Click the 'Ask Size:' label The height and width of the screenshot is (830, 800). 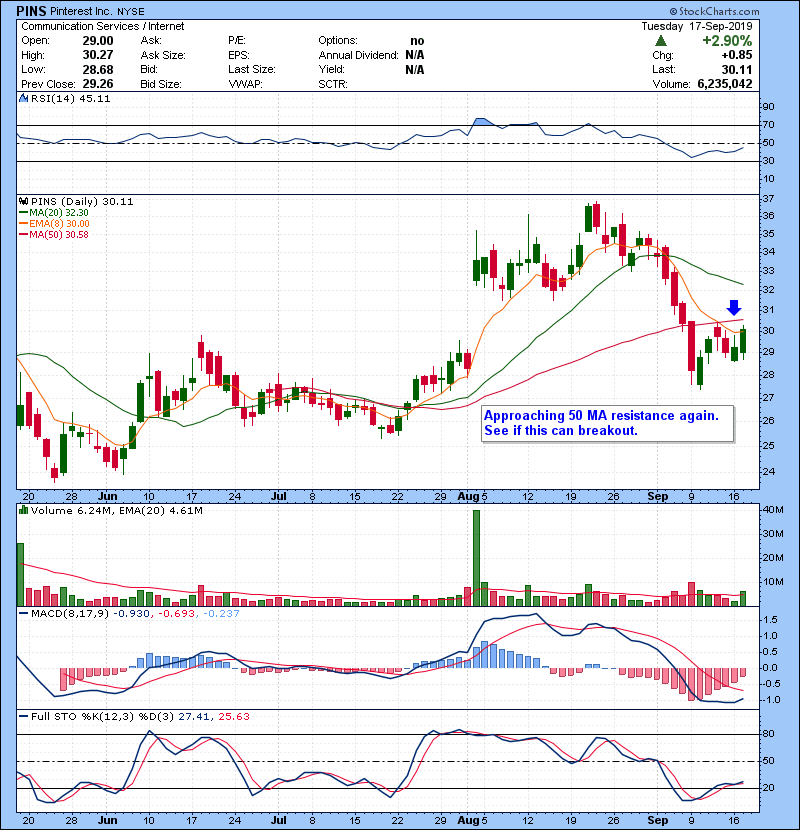(163, 55)
